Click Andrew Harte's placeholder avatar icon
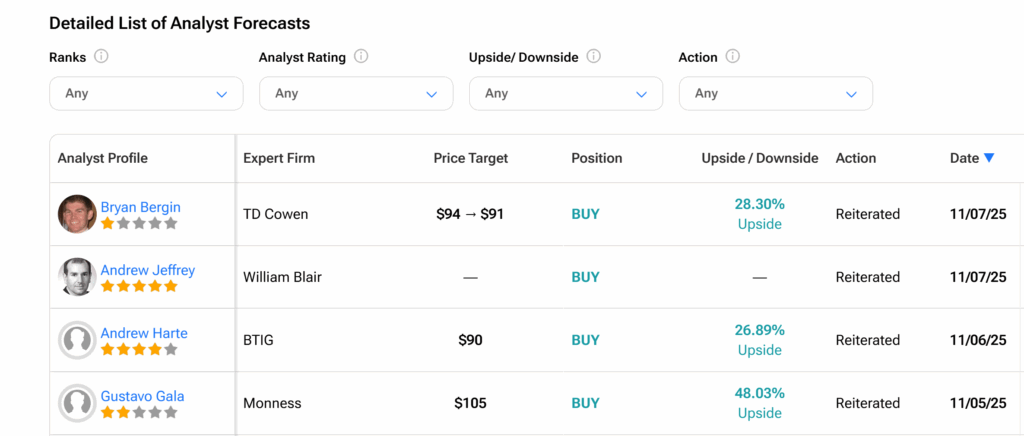 tap(77, 340)
